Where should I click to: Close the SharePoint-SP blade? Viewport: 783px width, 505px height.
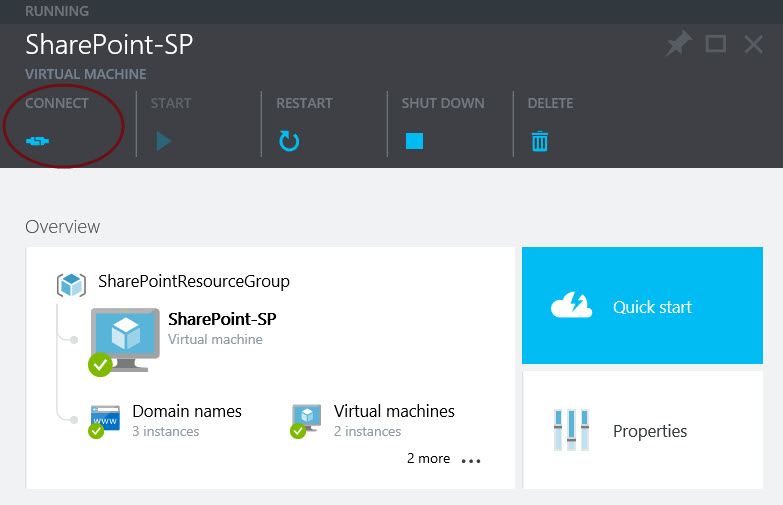pyautogui.click(x=754, y=44)
